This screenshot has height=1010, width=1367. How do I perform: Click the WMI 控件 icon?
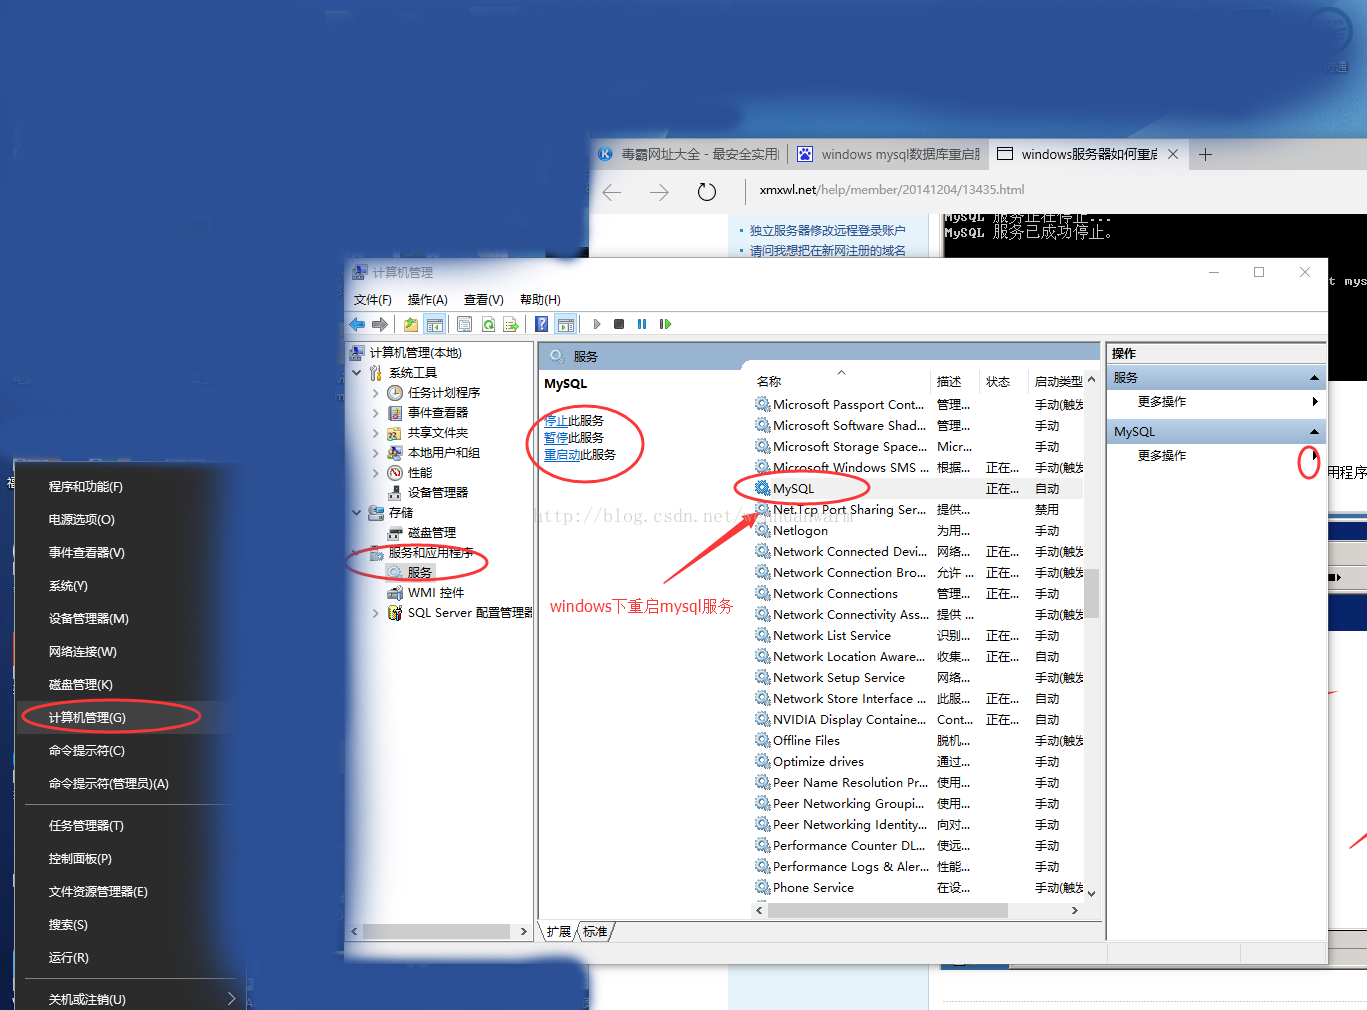[395, 593]
